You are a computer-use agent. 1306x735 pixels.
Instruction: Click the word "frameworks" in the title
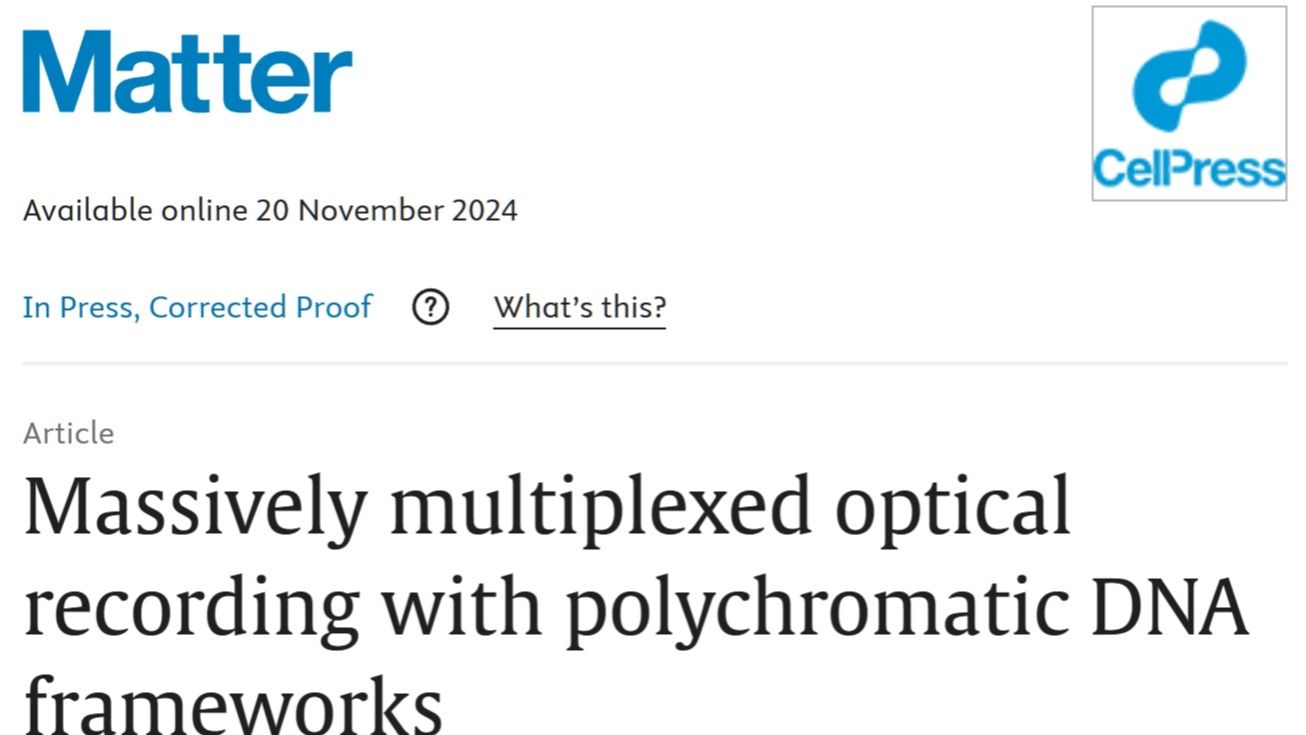point(232,703)
